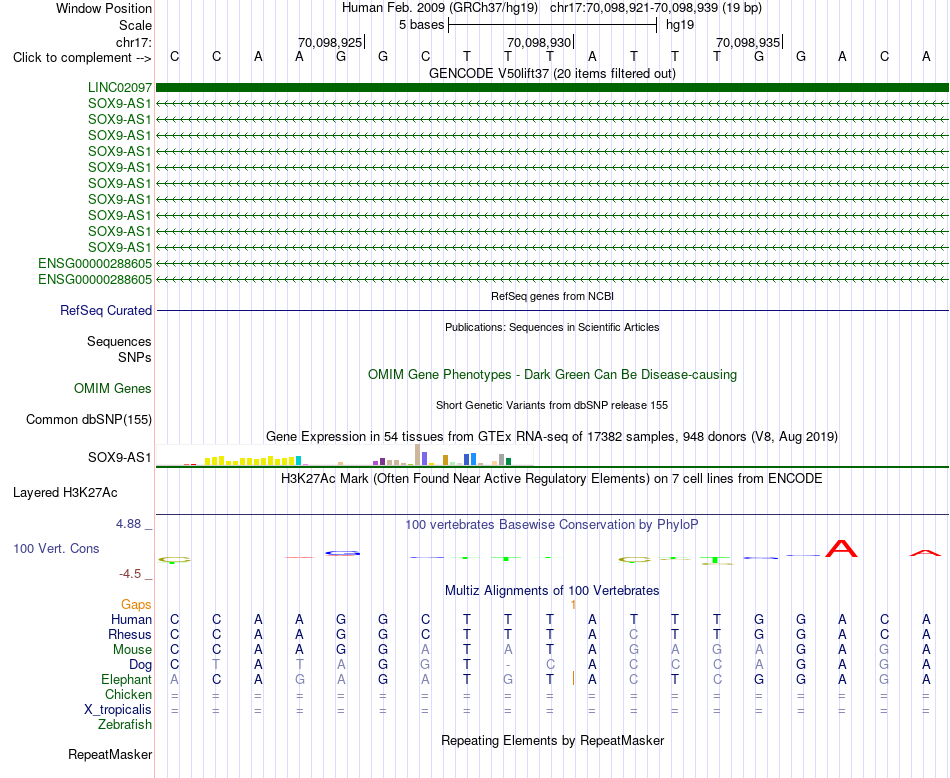Image resolution: width=950 pixels, height=778 pixels.
Task: Select the 100 Vert. Cons label
Action: point(56,548)
